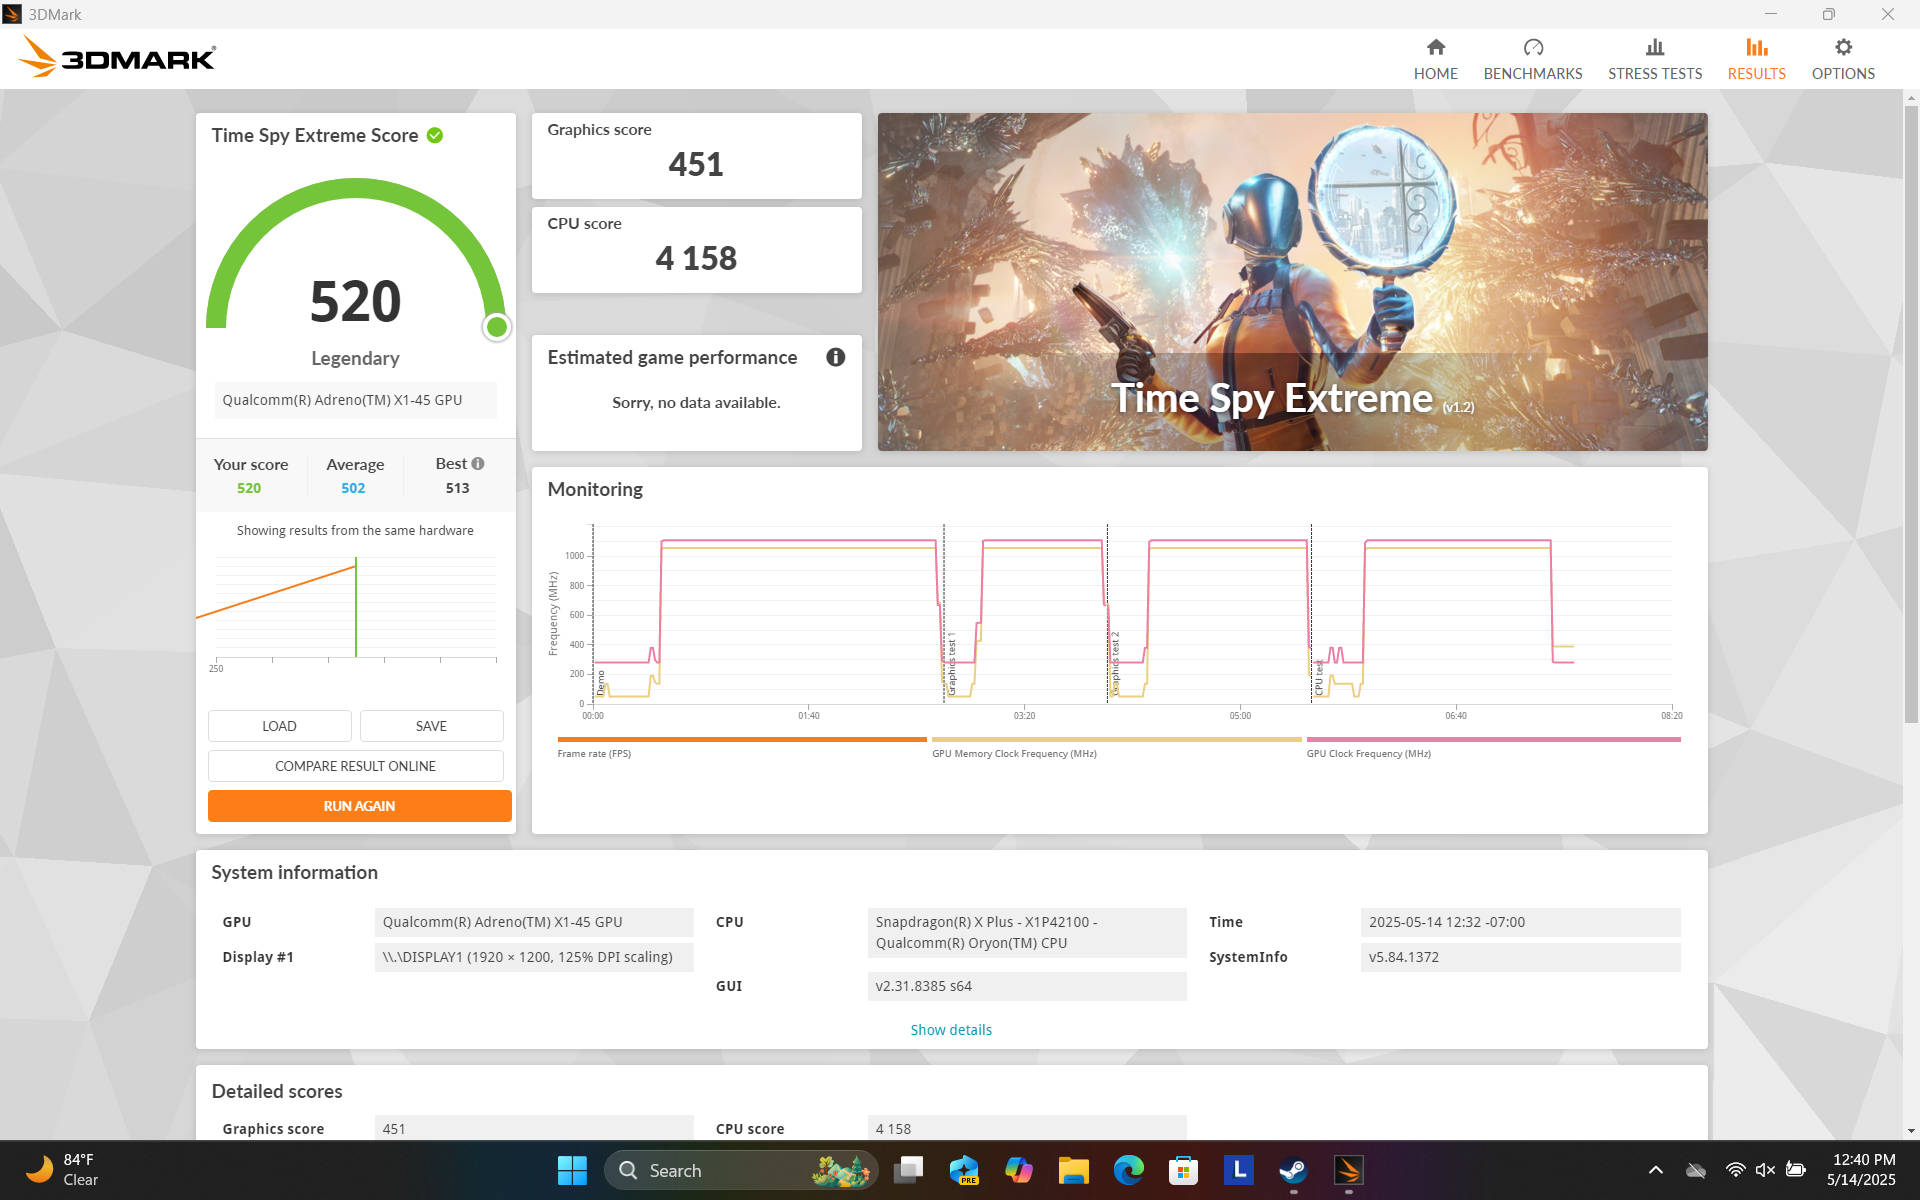The image size is (1920, 1200).
Task: Click Compare Result Online button
Action: point(355,766)
